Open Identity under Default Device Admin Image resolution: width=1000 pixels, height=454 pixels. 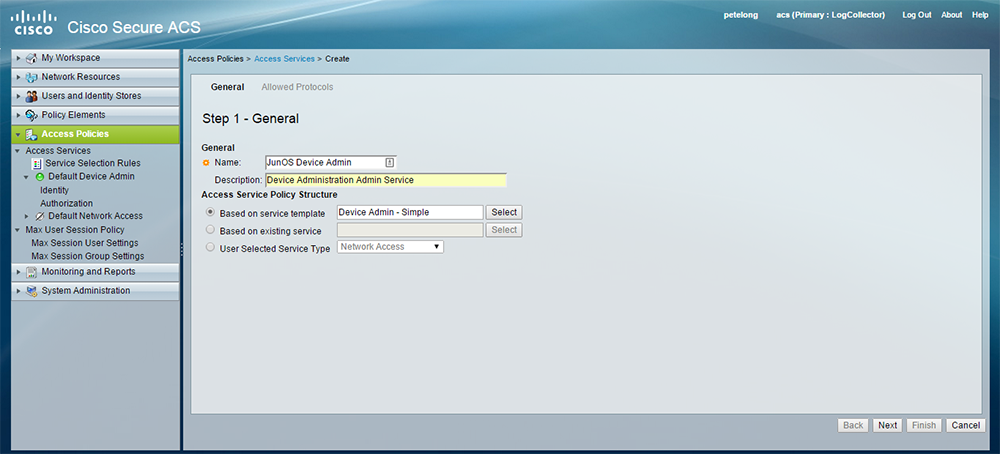point(54,190)
